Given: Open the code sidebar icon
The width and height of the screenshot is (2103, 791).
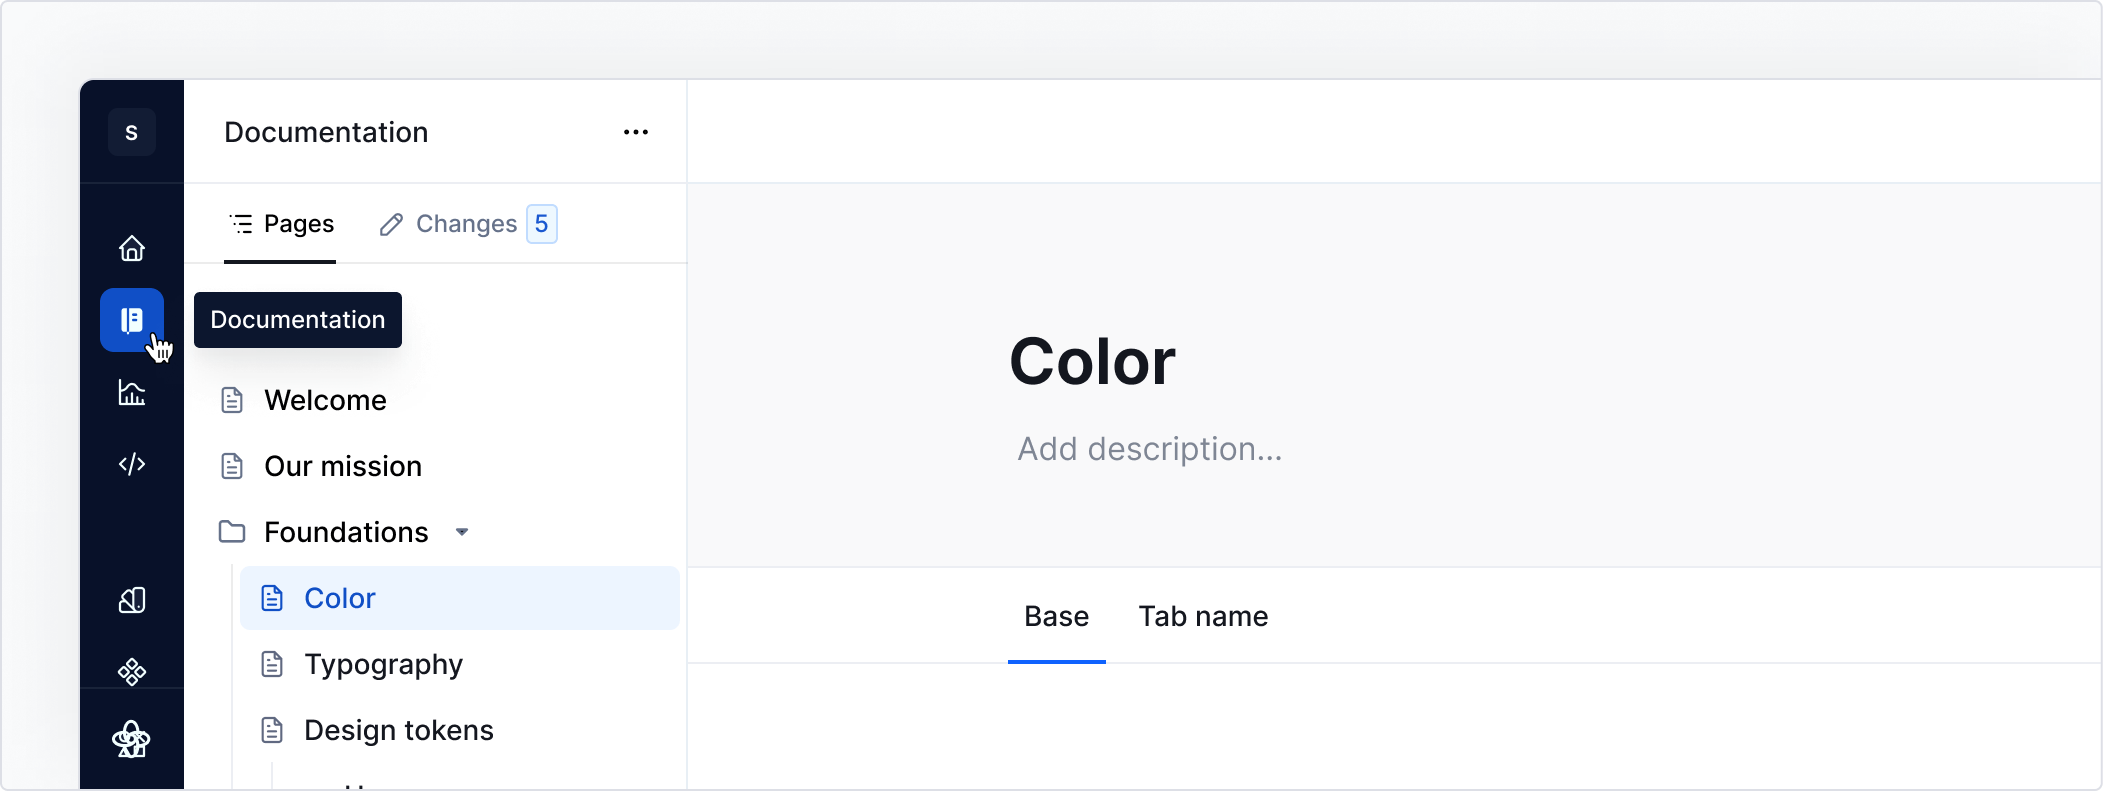Looking at the screenshot, I should 132,464.
